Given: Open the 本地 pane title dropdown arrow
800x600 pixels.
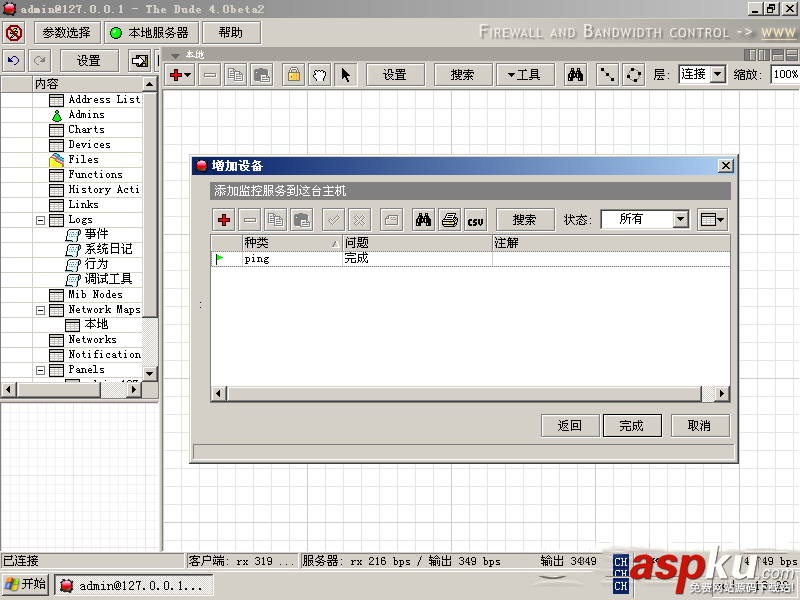Looking at the screenshot, I should tap(176, 55).
